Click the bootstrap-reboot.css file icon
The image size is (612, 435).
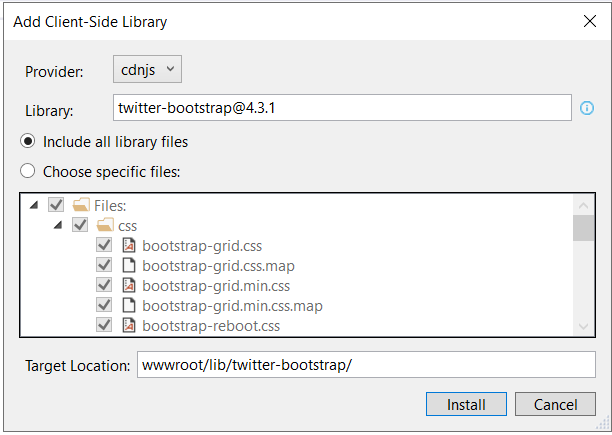coord(129,325)
